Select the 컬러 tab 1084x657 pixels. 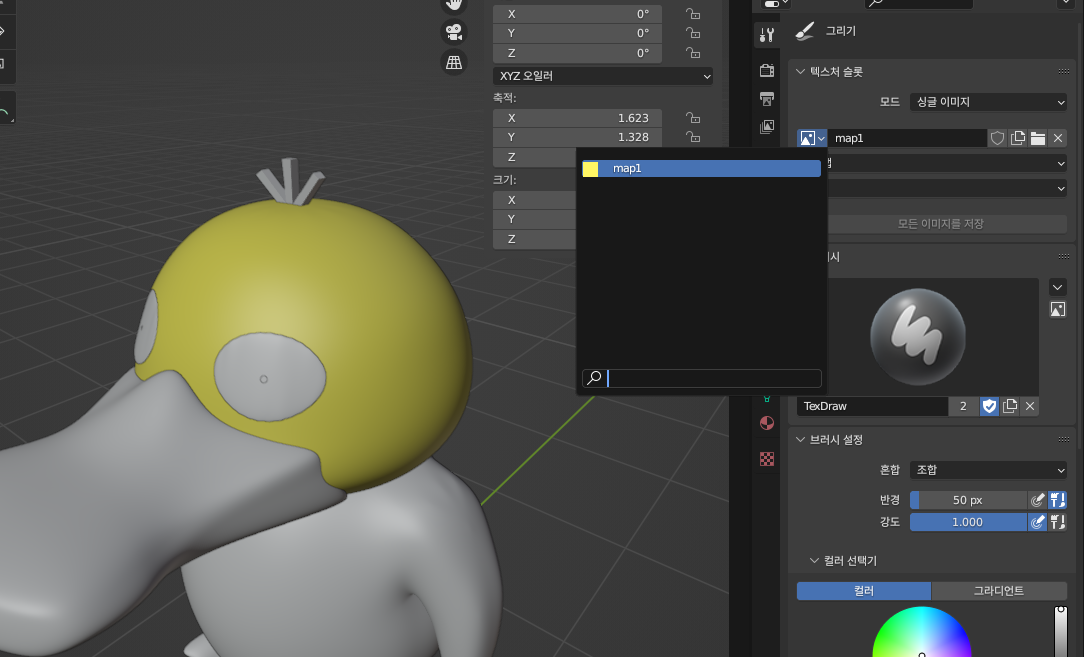coord(864,591)
